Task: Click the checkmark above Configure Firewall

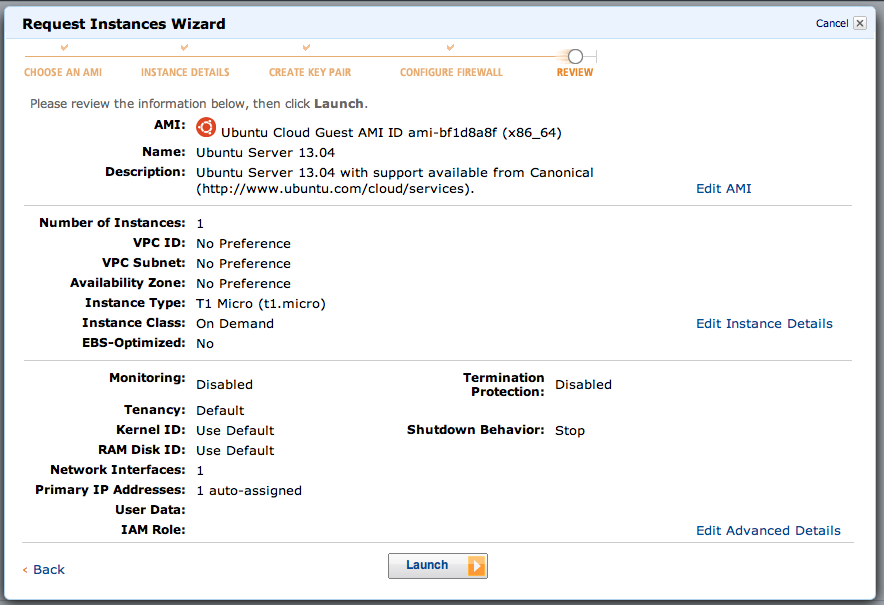Action: click(450, 47)
